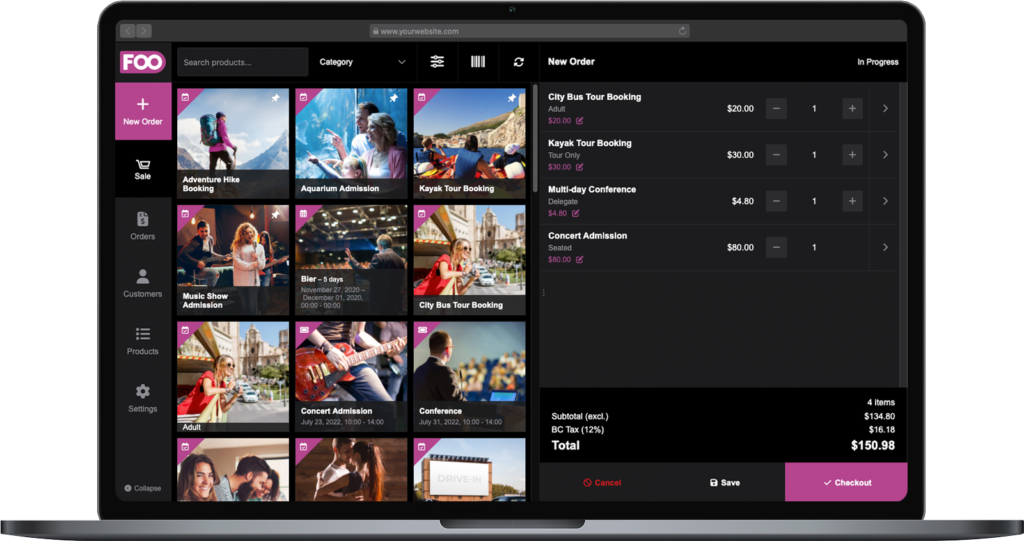Select the drive-in screen product tile
The height and width of the screenshot is (541, 1024).
(470, 470)
